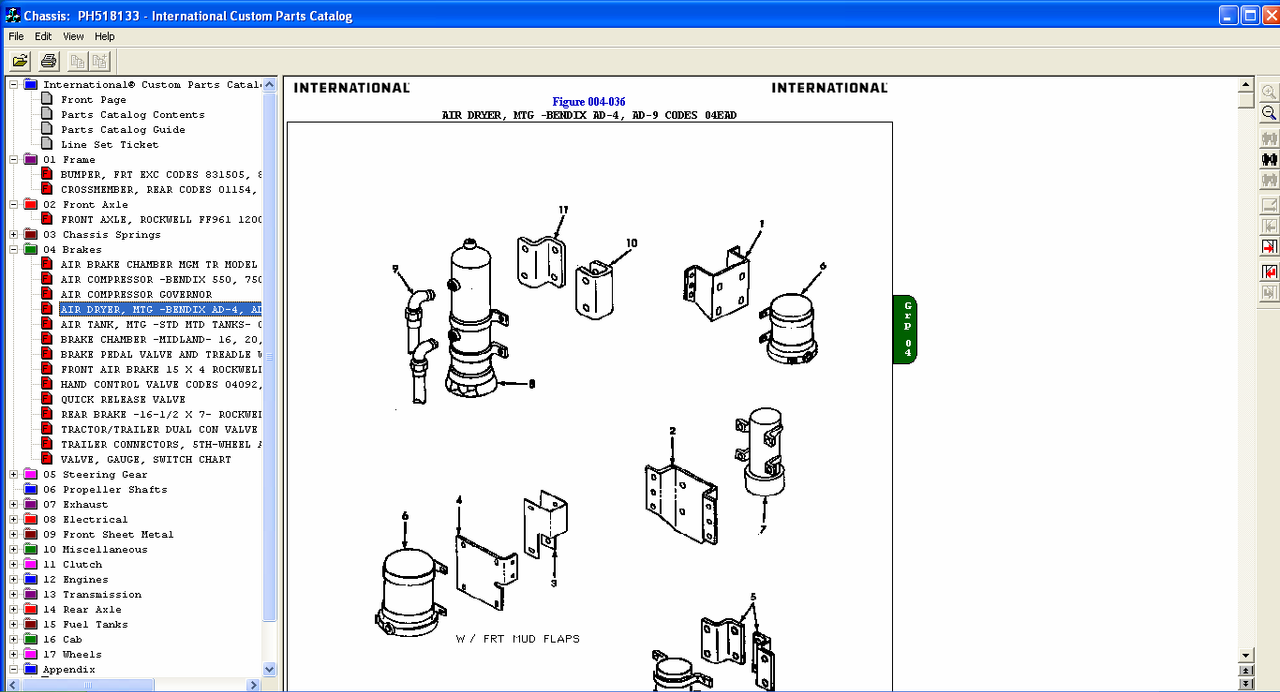The width and height of the screenshot is (1280, 692).
Task: Collapse the 02 Front Axle node
Action: 14,205
